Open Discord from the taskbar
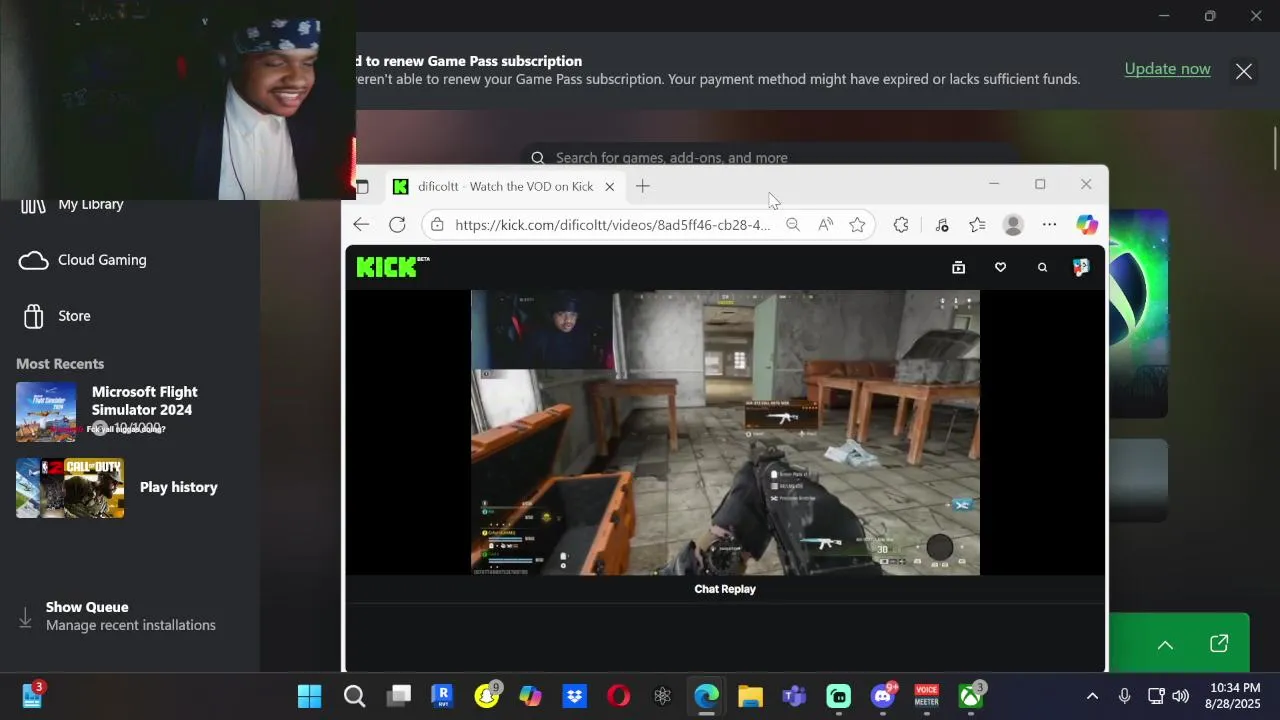This screenshot has width=1280, height=720. (x=883, y=696)
